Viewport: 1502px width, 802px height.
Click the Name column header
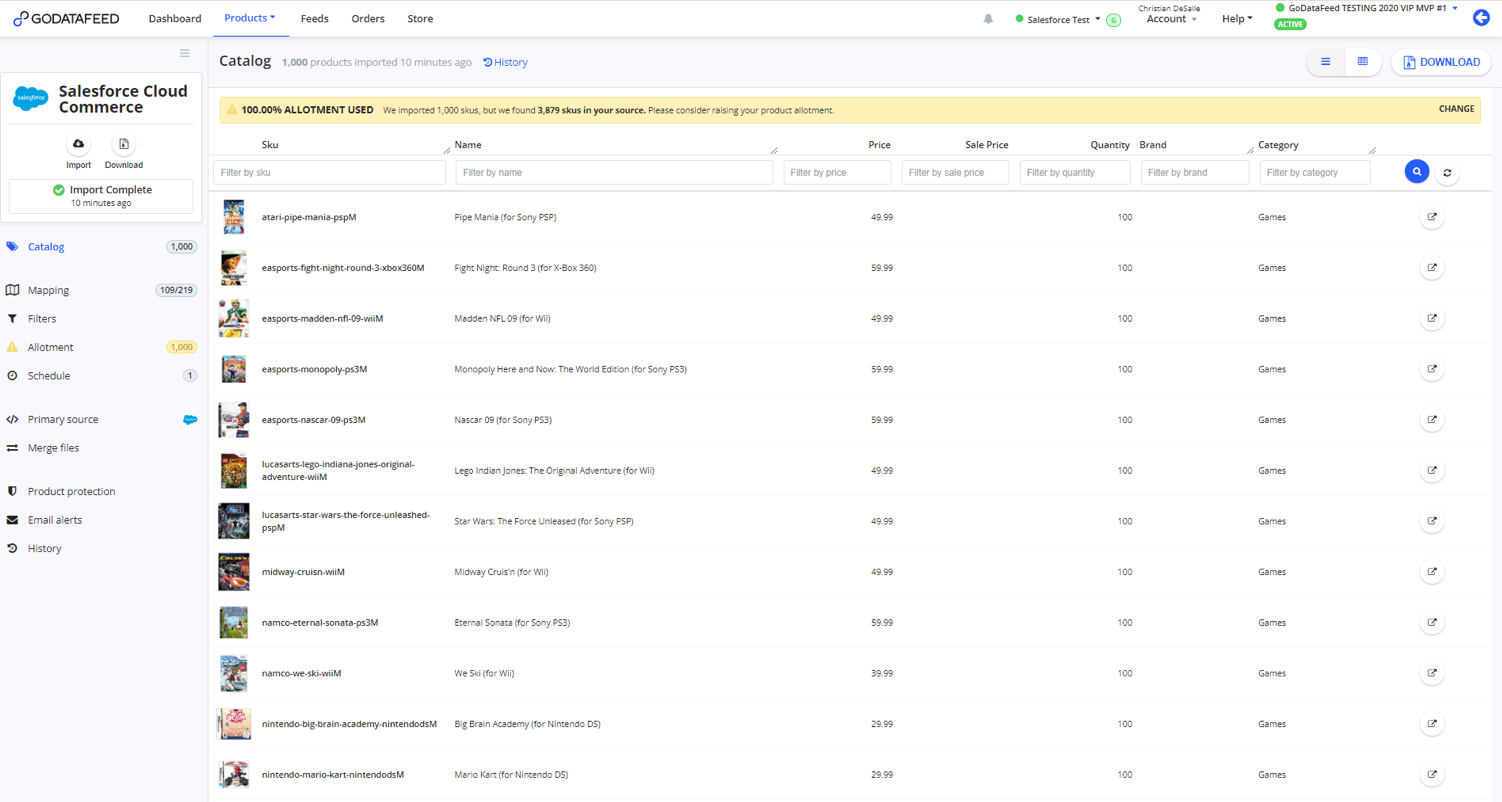click(468, 145)
